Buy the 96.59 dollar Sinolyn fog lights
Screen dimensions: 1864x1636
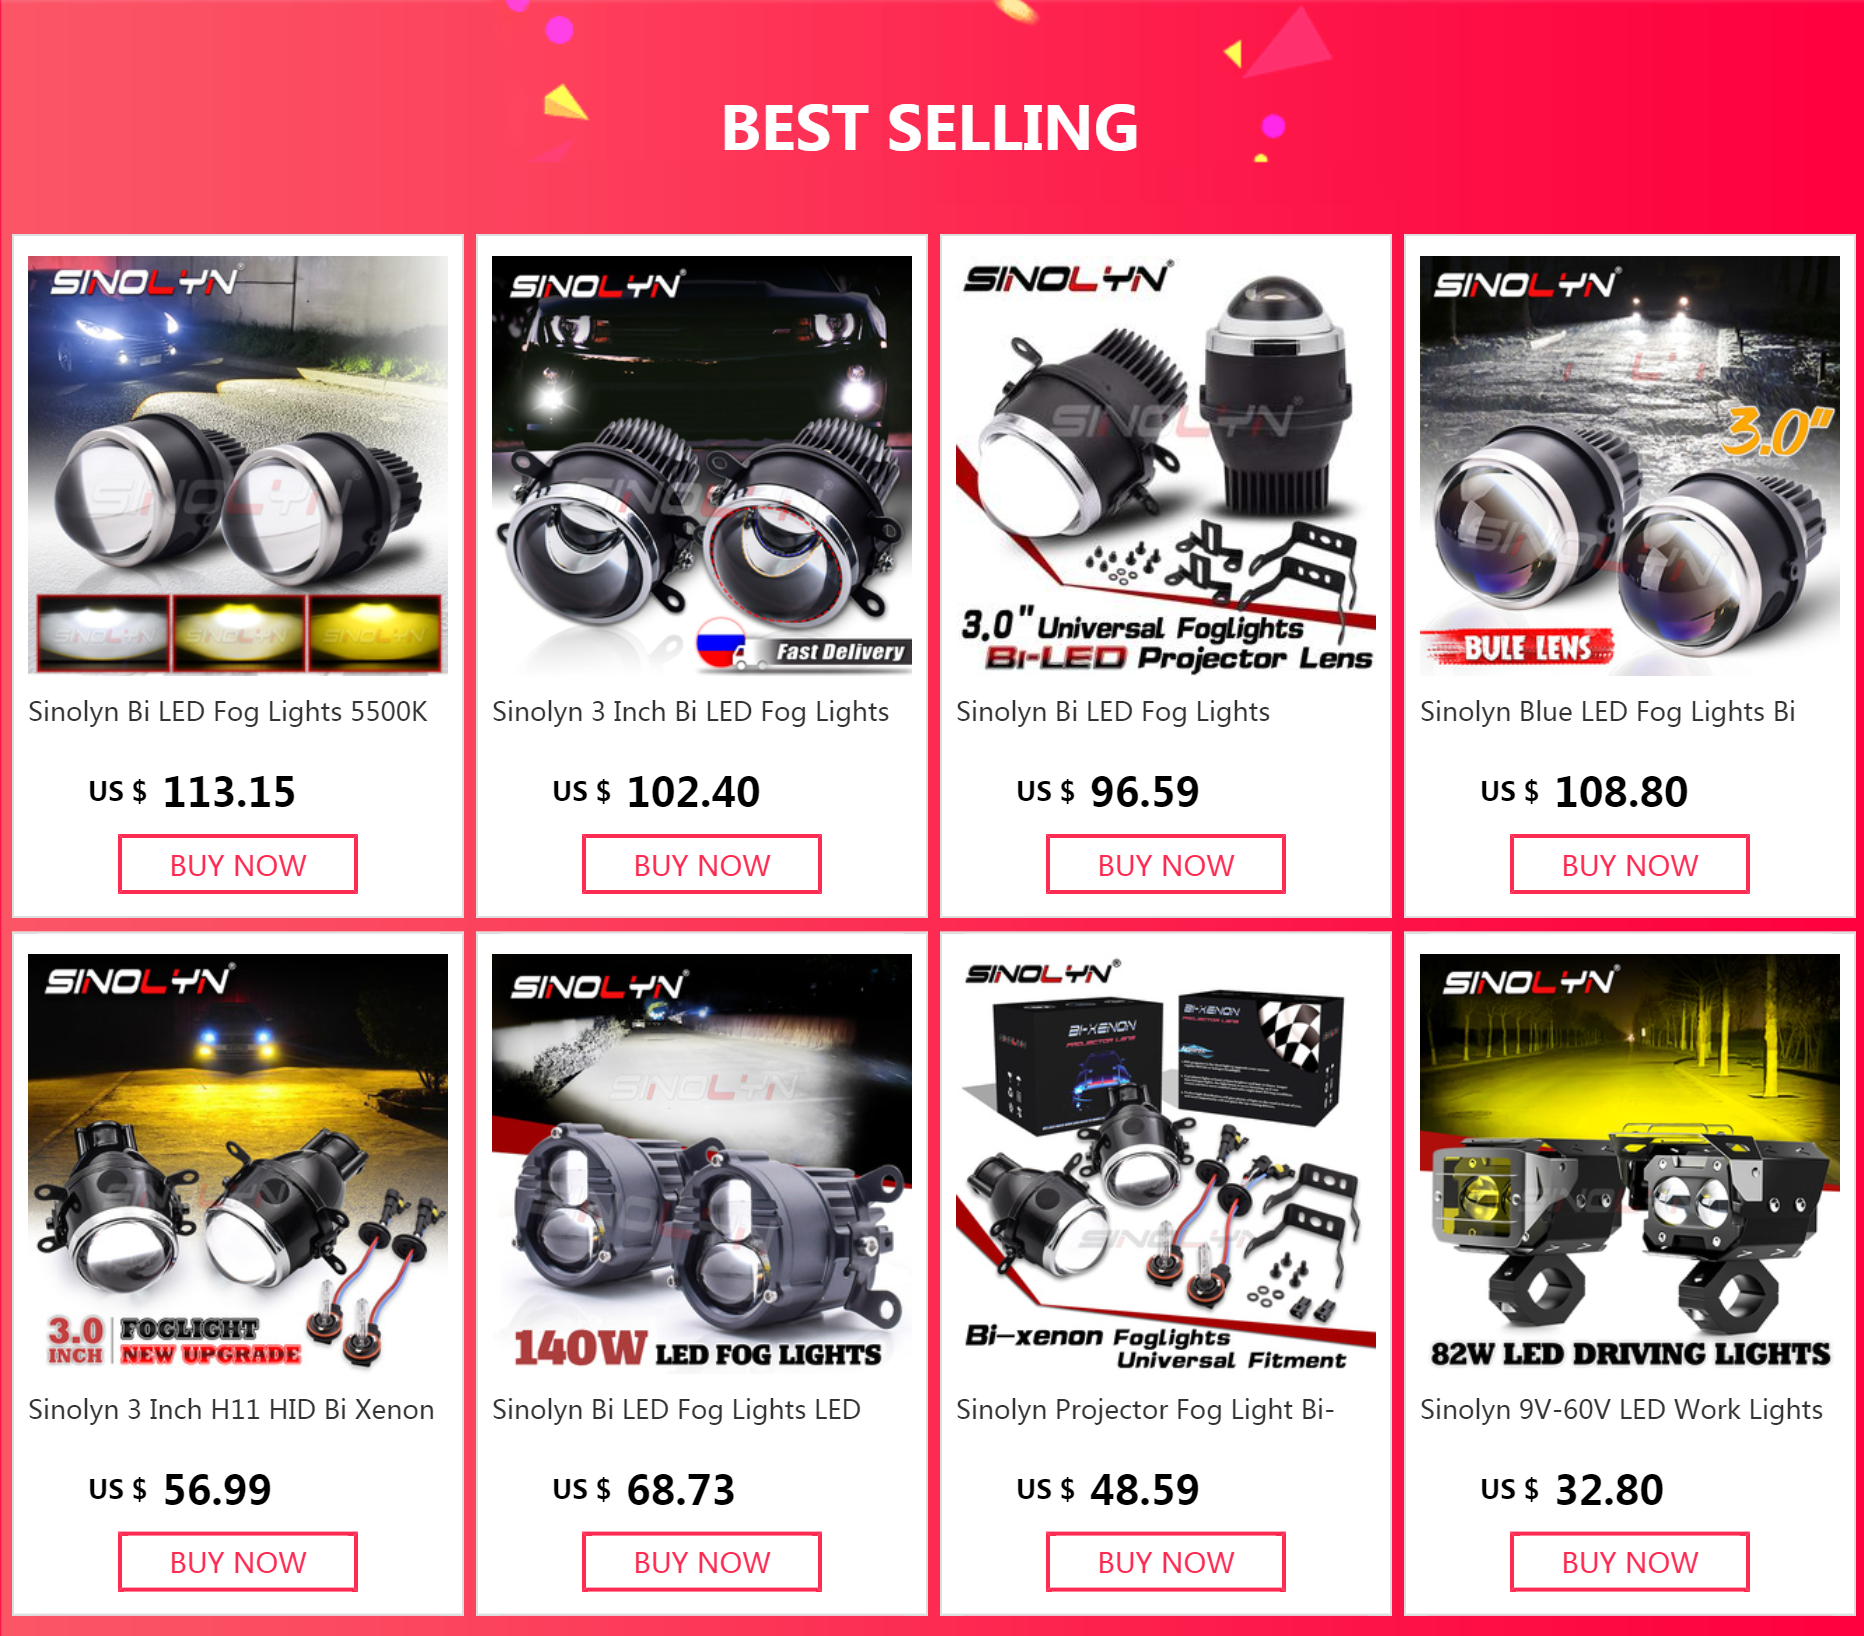pos(1166,864)
